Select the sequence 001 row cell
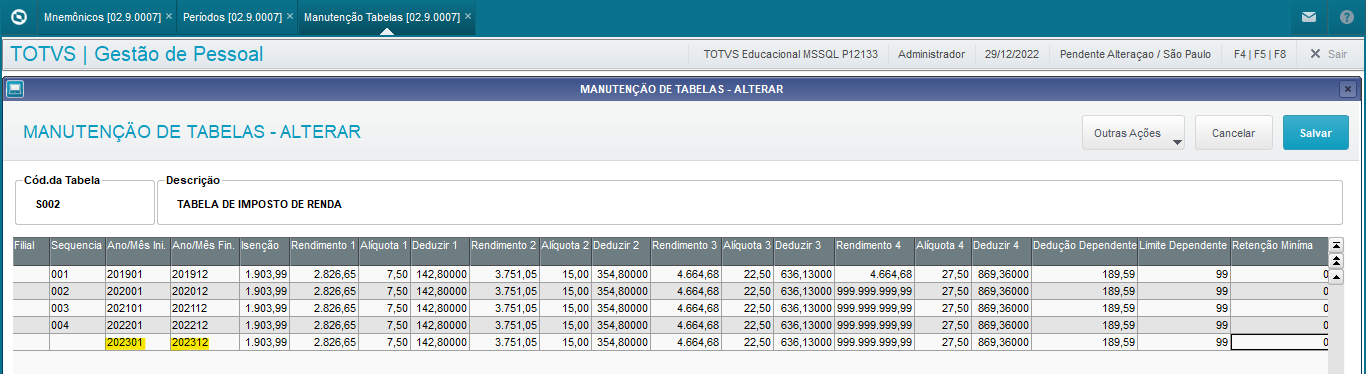The height and width of the screenshot is (374, 1366). point(77,274)
